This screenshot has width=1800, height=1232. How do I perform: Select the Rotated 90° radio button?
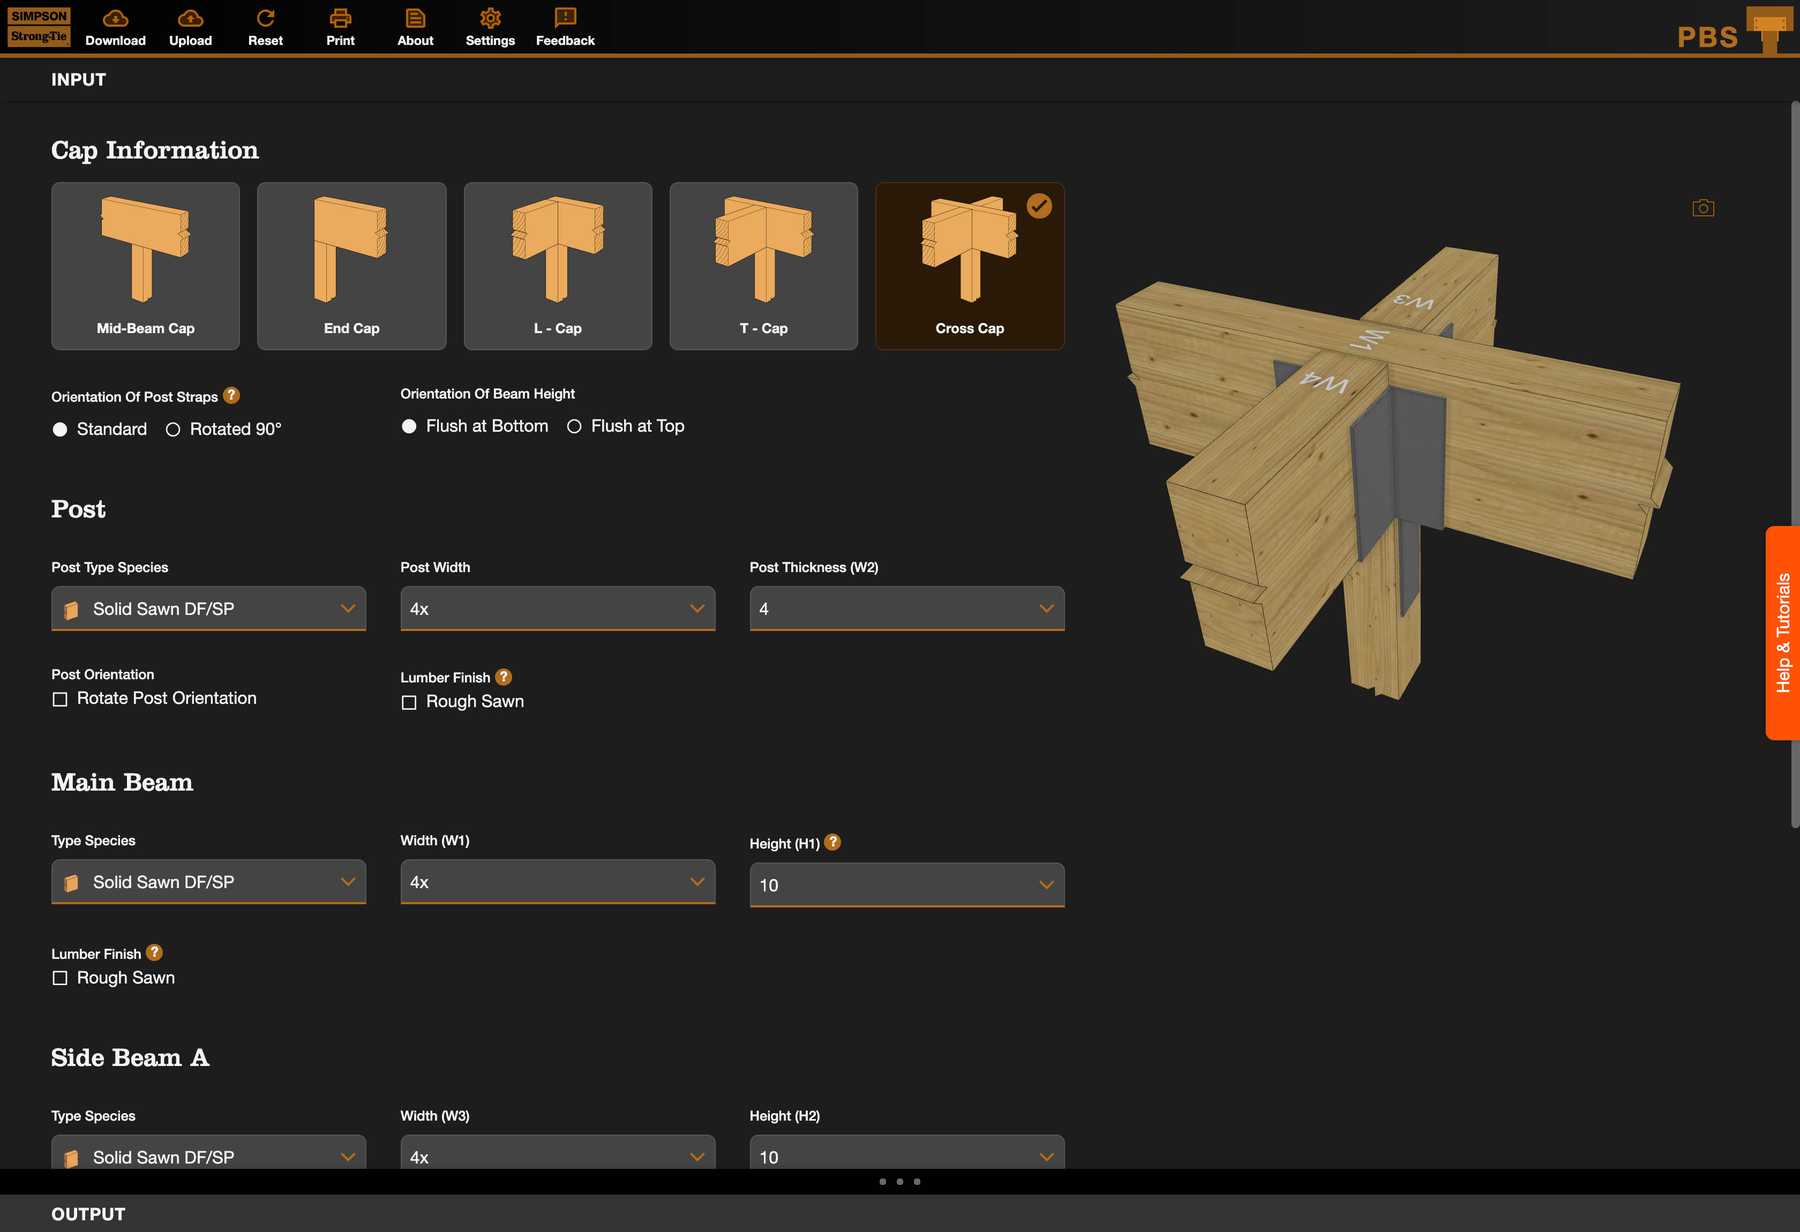(x=173, y=430)
